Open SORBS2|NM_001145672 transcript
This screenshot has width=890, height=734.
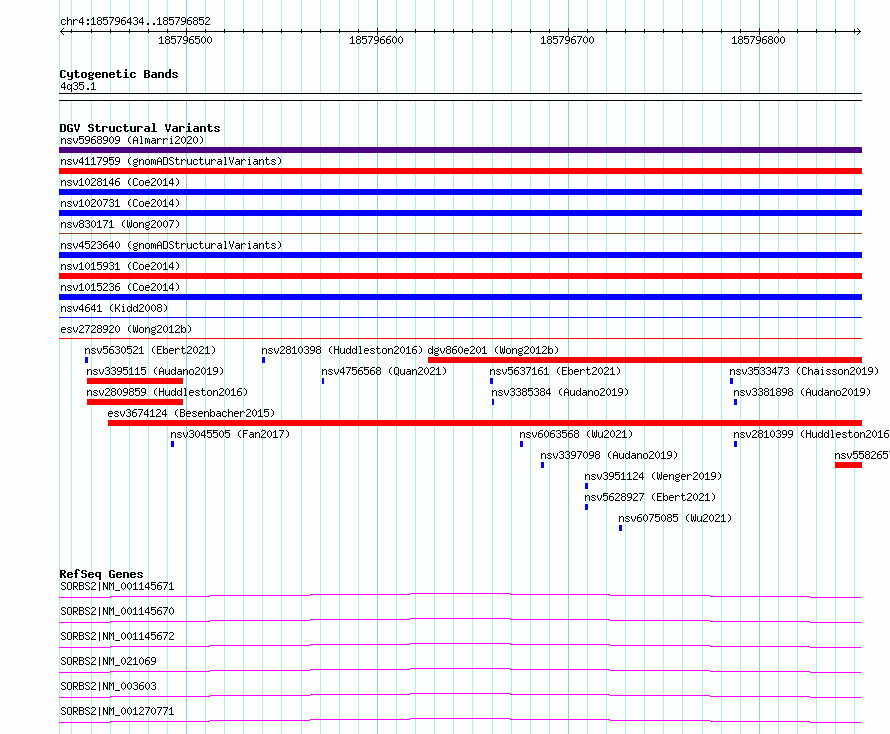pos(117,636)
